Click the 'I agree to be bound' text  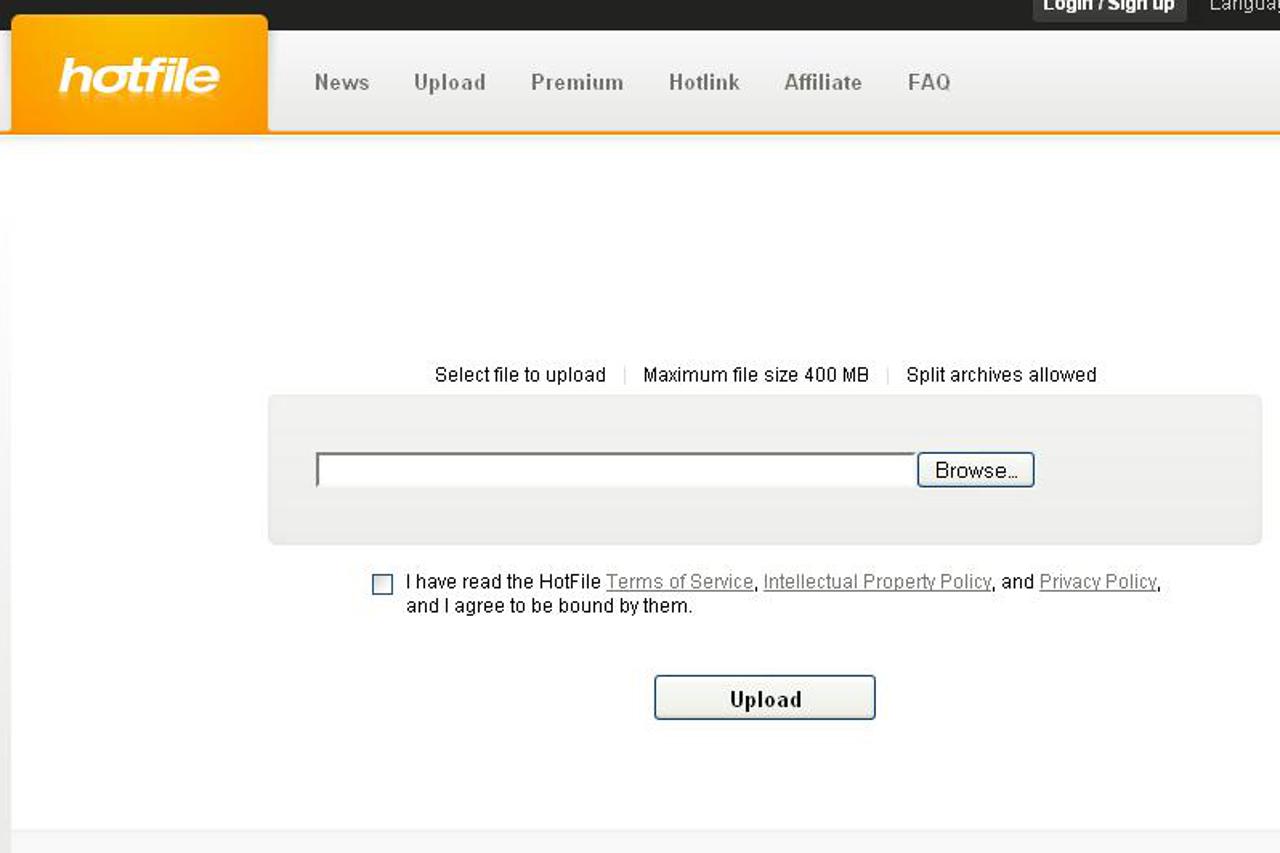pyautogui.click(x=549, y=606)
